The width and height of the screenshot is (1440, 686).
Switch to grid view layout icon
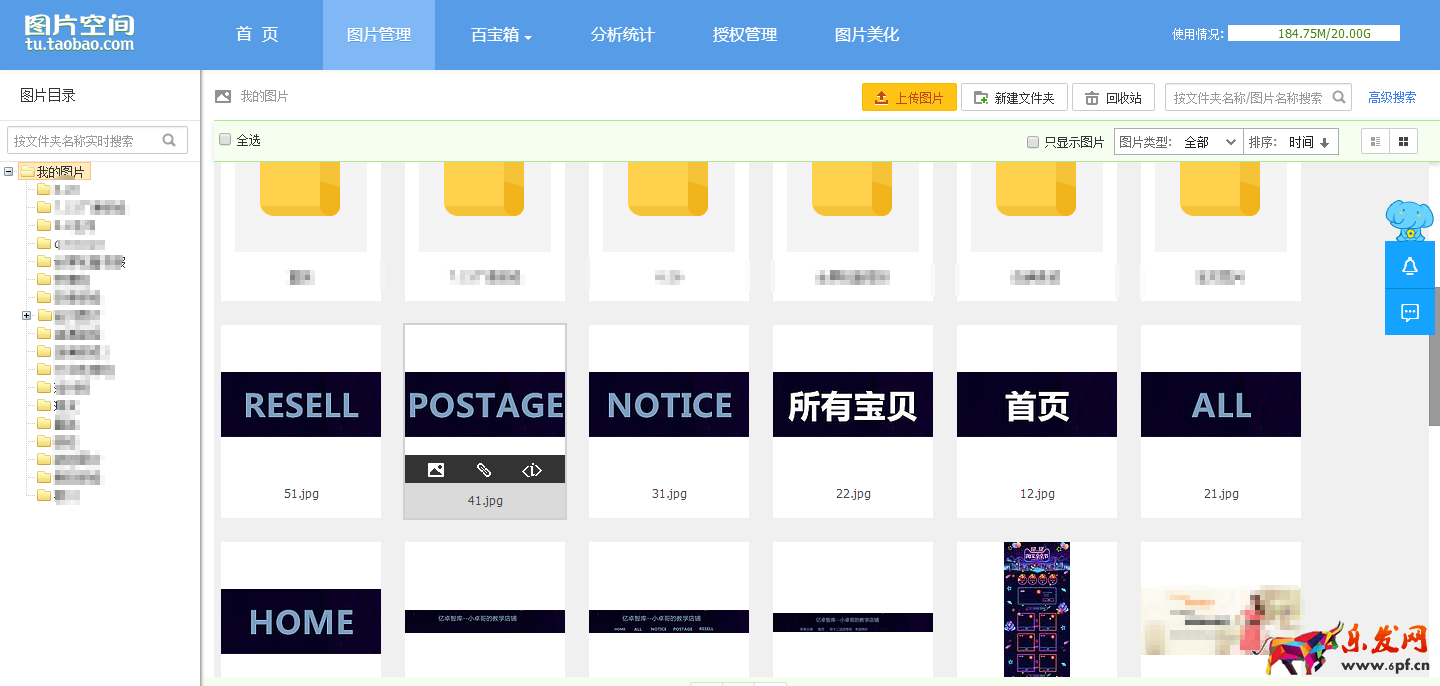(x=1403, y=142)
